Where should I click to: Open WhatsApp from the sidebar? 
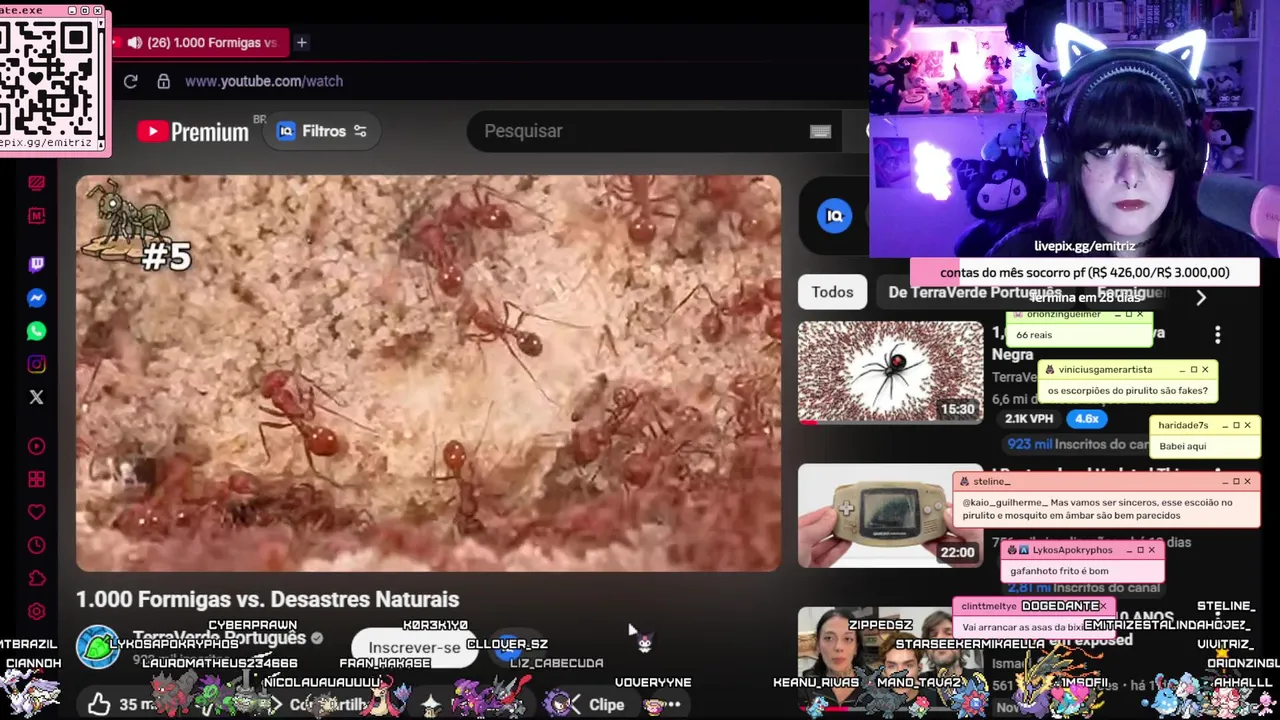pyautogui.click(x=37, y=331)
